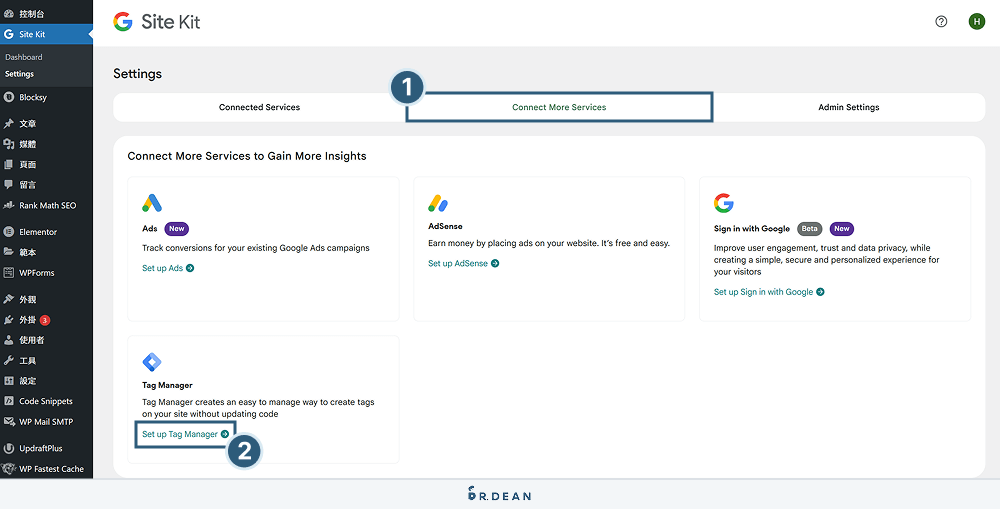1000x509 pixels.
Task: Click the media icon beside 媒體
Action: point(9,144)
